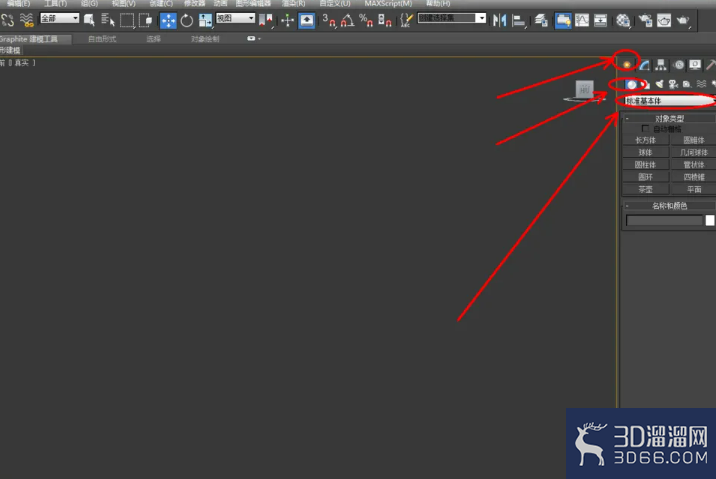Activate the Select and Scale tool
The image size is (716, 479).
coord(205,21)
